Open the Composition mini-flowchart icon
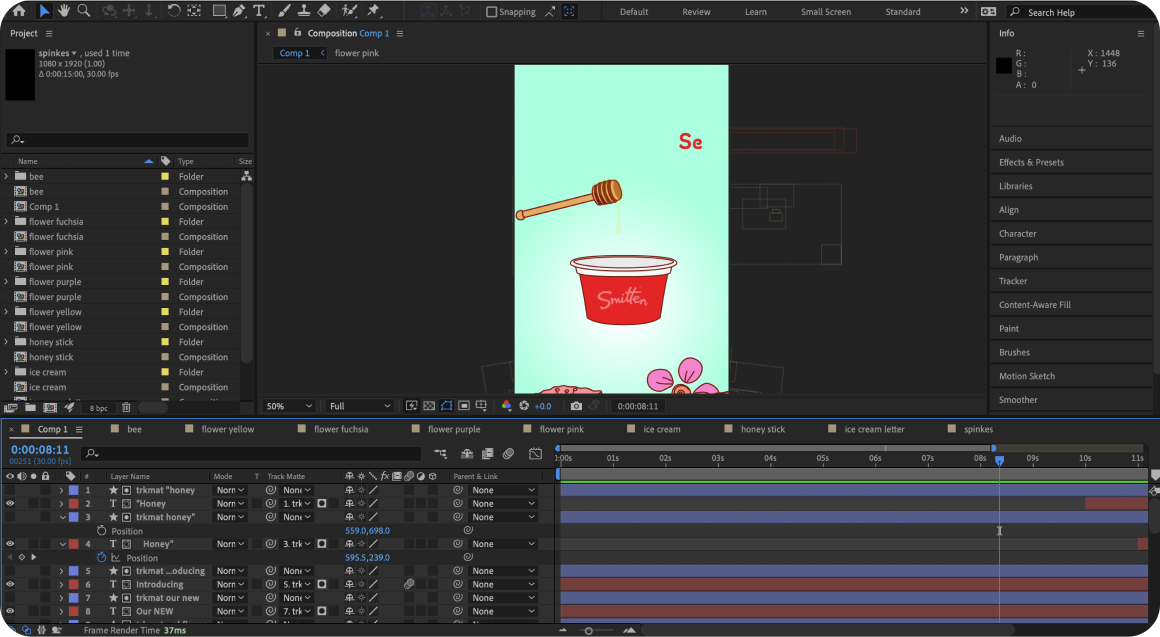Viewport: 1160px width, 637px height. (x=440, y=454)
